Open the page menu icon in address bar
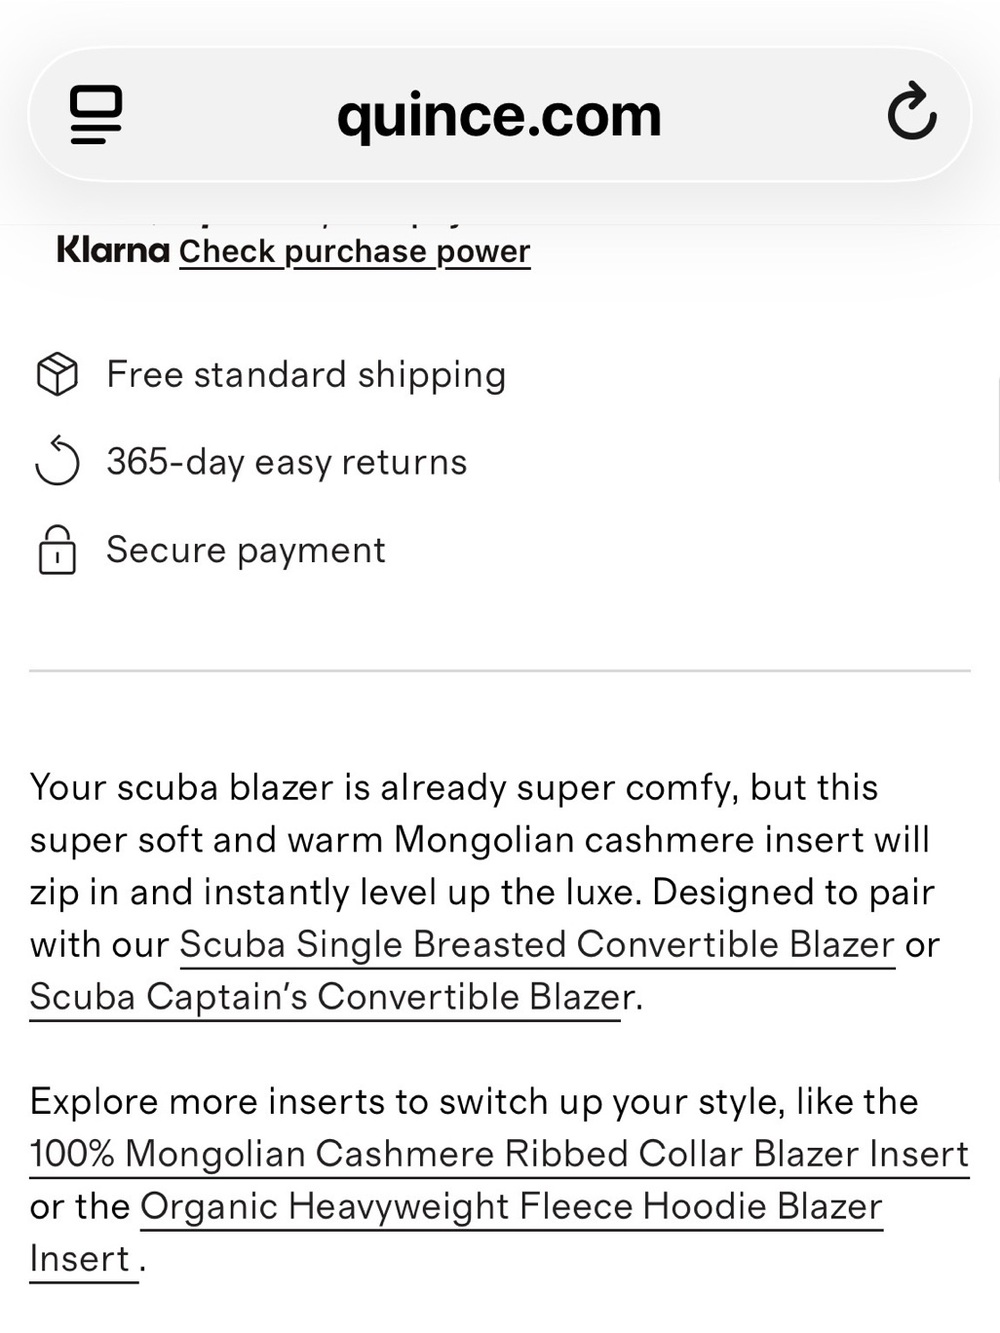Screen dimensions: 1000x1333 pos(96,114)
